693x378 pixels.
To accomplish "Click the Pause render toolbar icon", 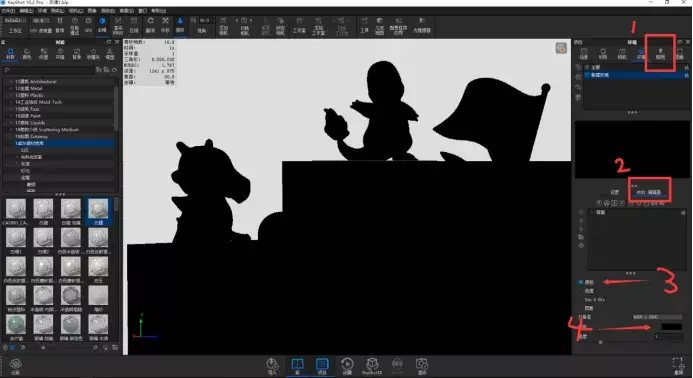I will click(60, 24).
